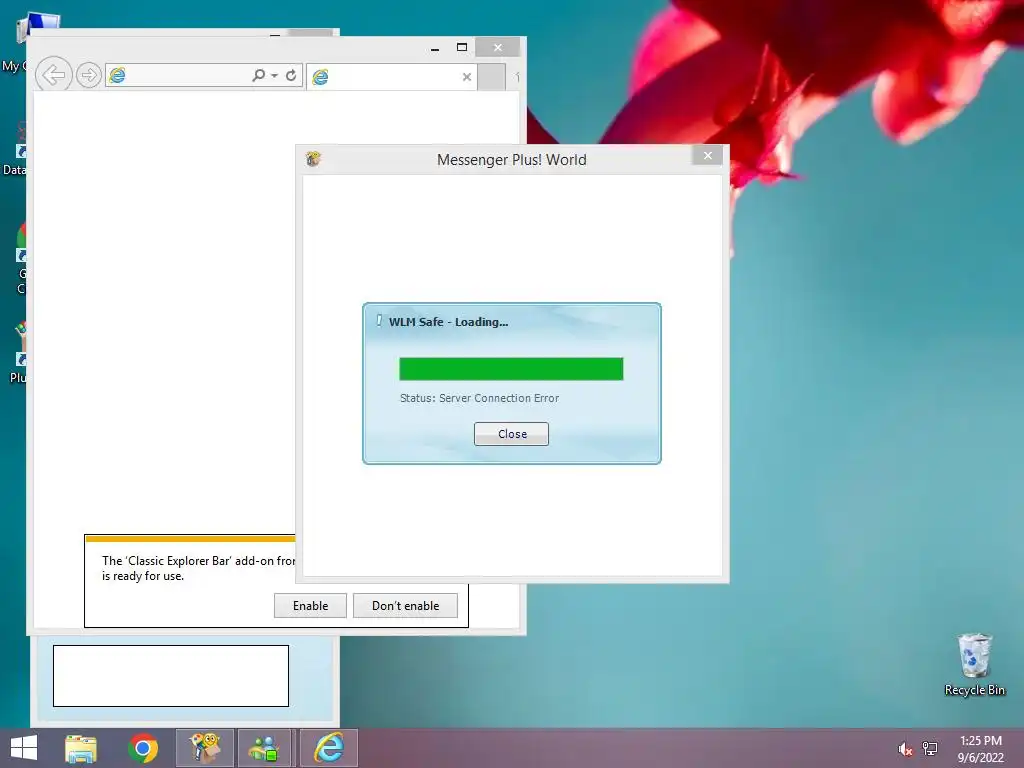Click the search magnifier in address bar

259,75
